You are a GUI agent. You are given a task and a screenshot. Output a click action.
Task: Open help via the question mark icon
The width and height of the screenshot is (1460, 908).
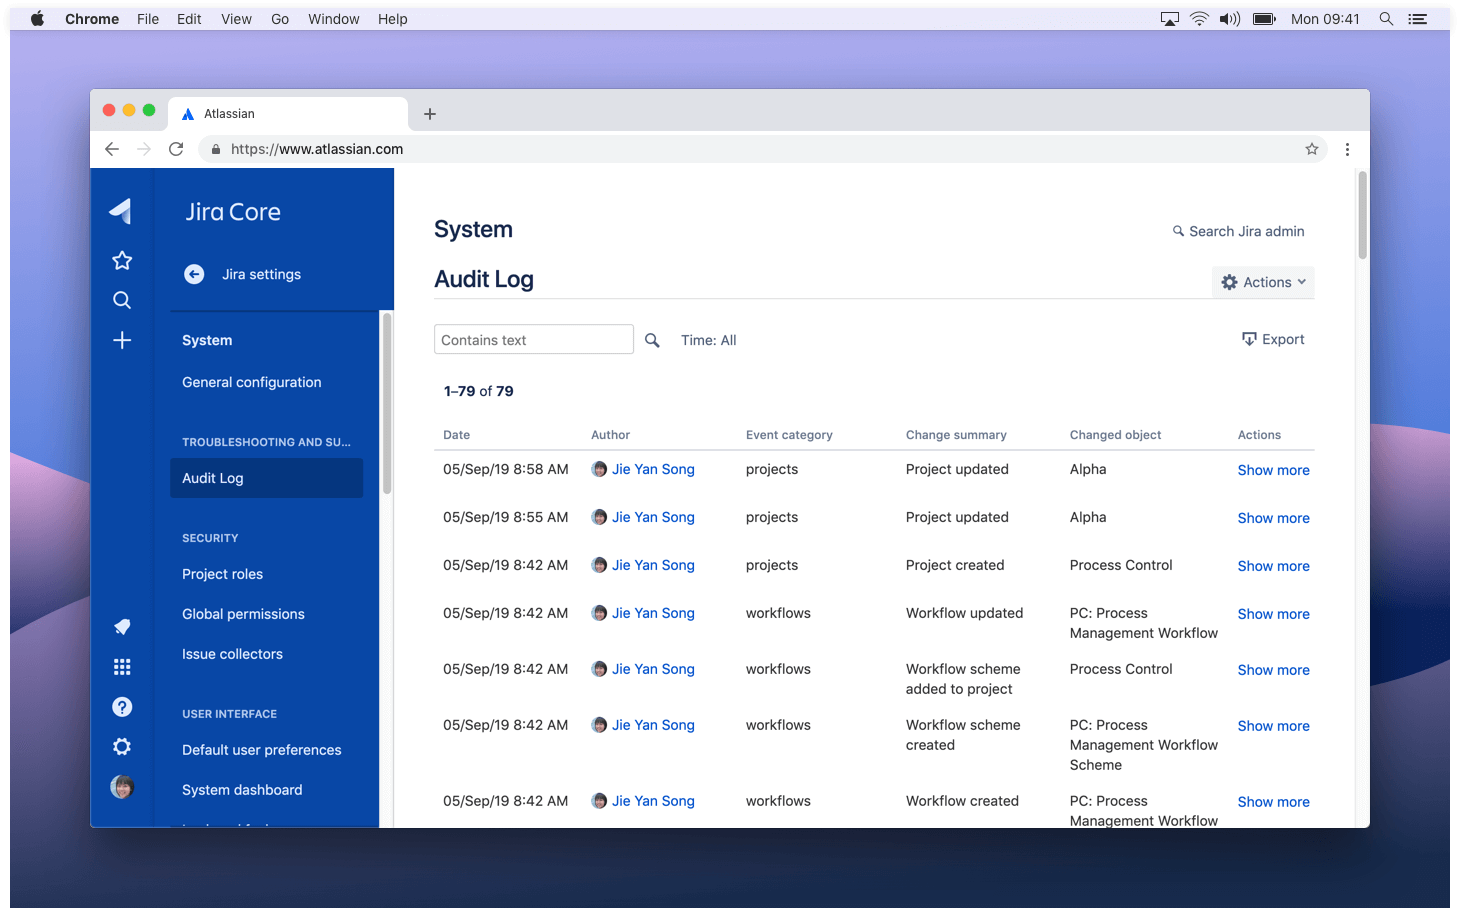(121, 707)
